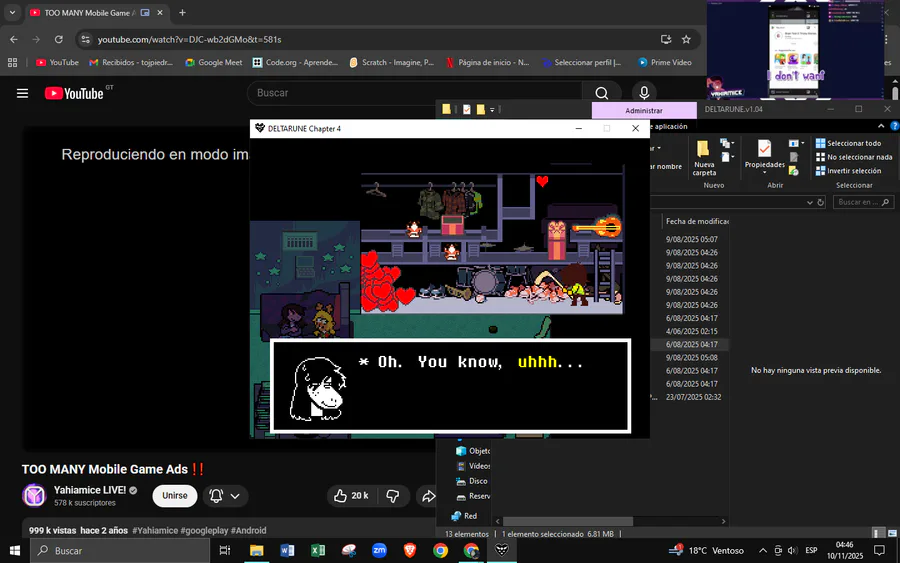Click the Chrome address bar URL
Viewport: 900px width, 563px height.
pyautogui.click(x=189, y=40)
